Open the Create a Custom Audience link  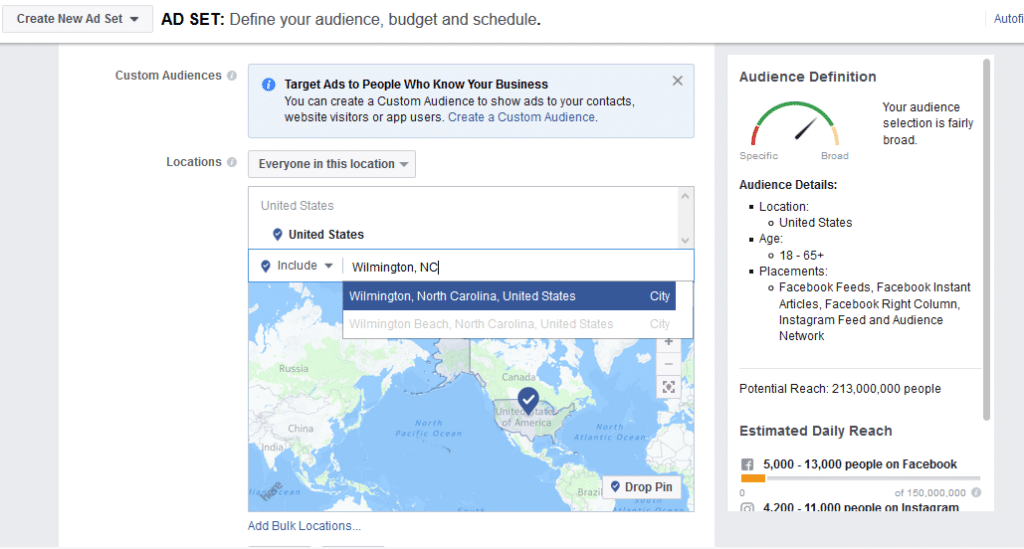pyautogui.click(x=521, y=117)
